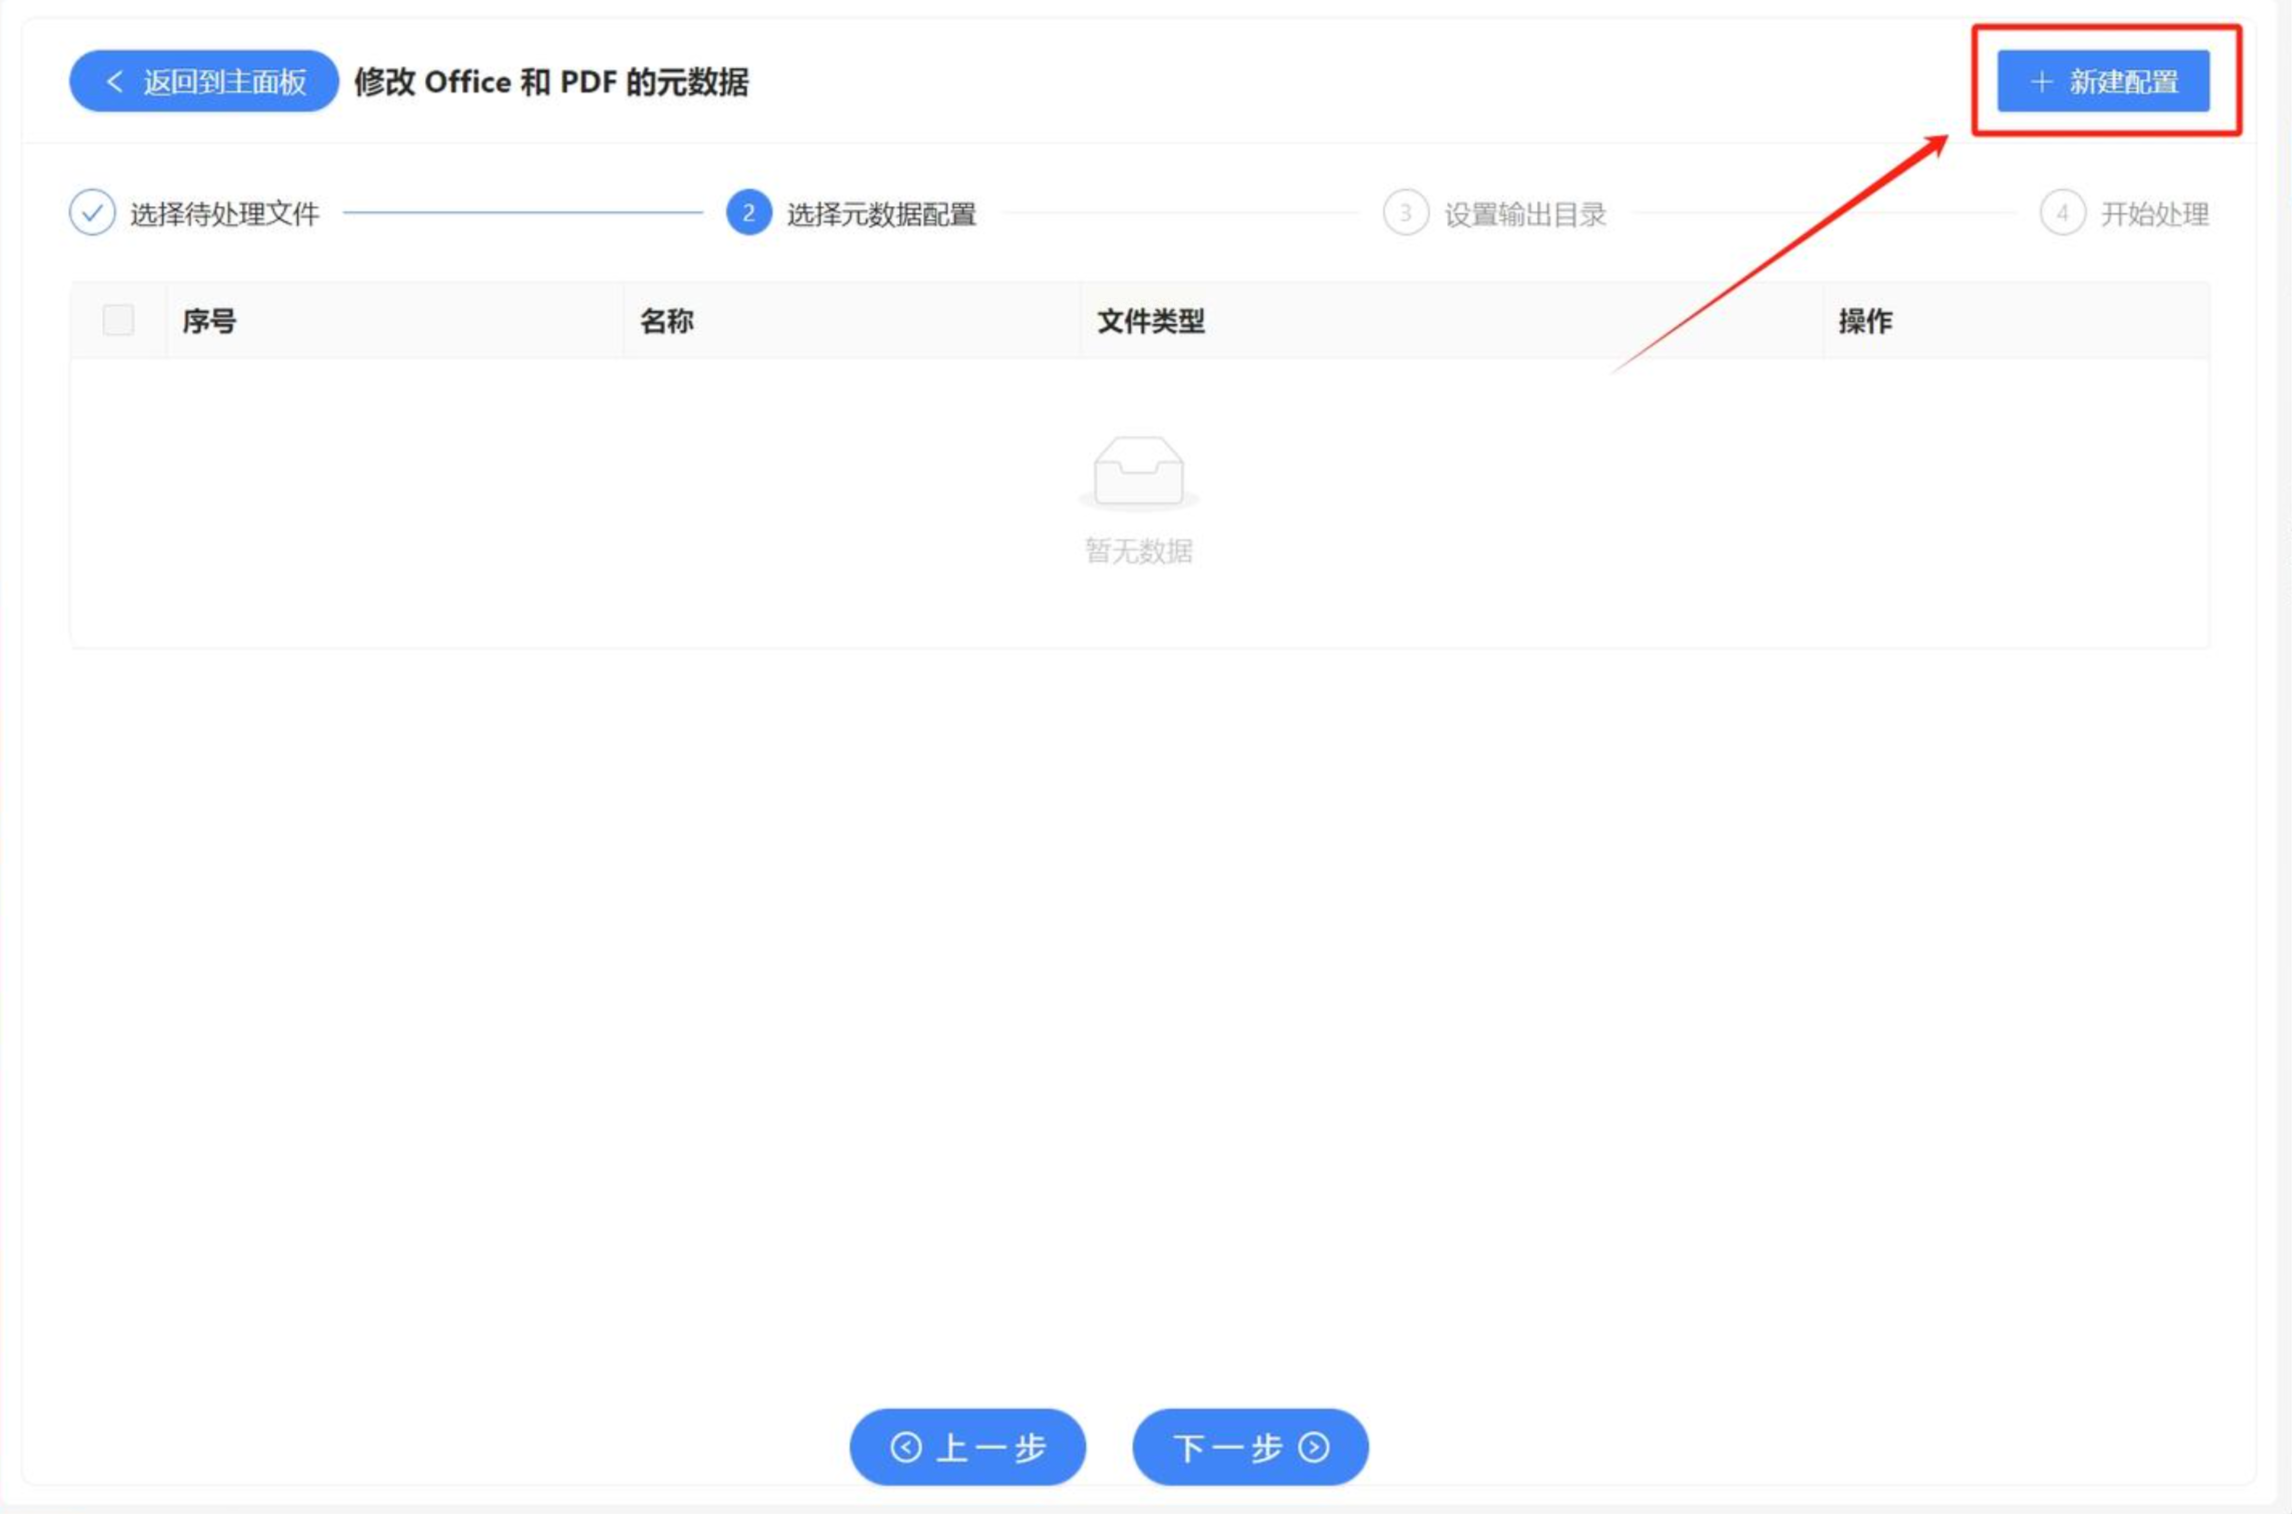Click the completed checkmark step circle
The height and width of the screenshot is (1514, 2292).
click(x=92, y=213)
